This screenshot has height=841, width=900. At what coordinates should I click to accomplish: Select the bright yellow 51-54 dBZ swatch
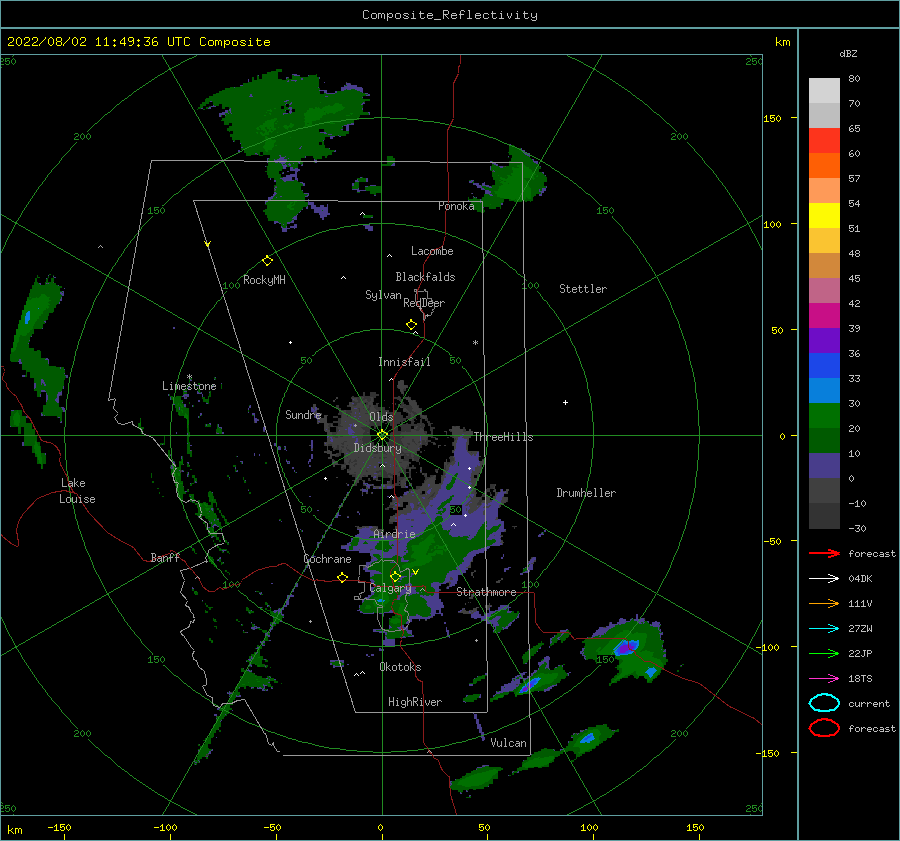pyautogui.click(x=824, y=216)
